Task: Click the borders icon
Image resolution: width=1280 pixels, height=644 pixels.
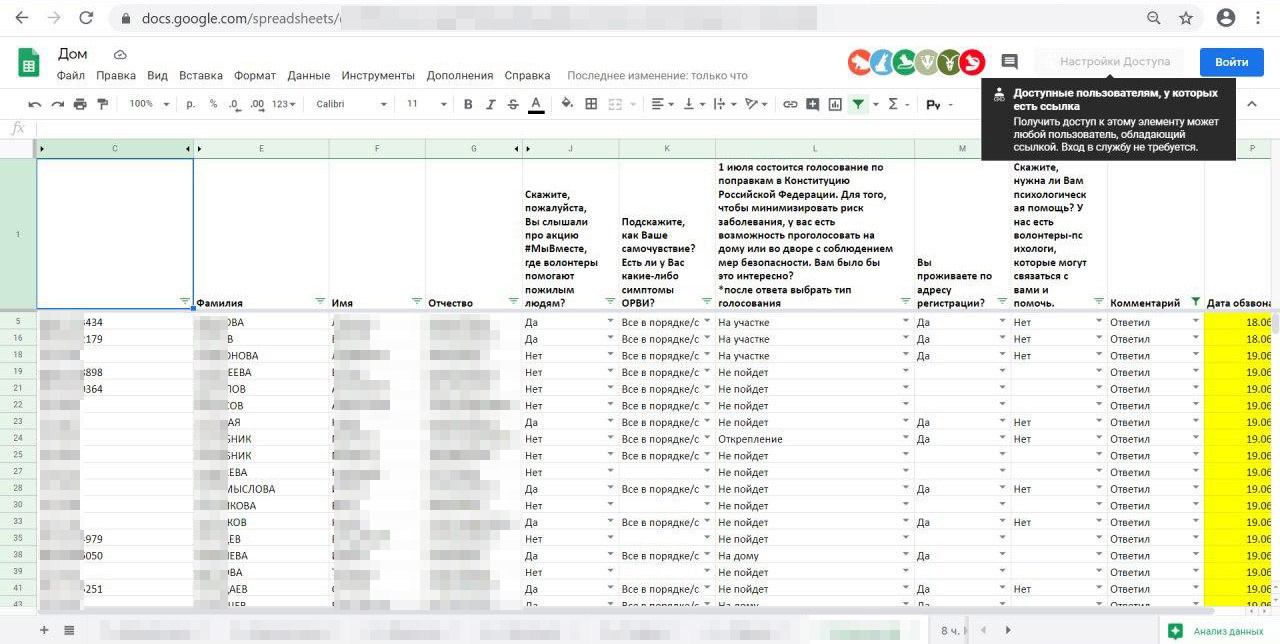Action: pyautogui.click(x=591, y=104)
